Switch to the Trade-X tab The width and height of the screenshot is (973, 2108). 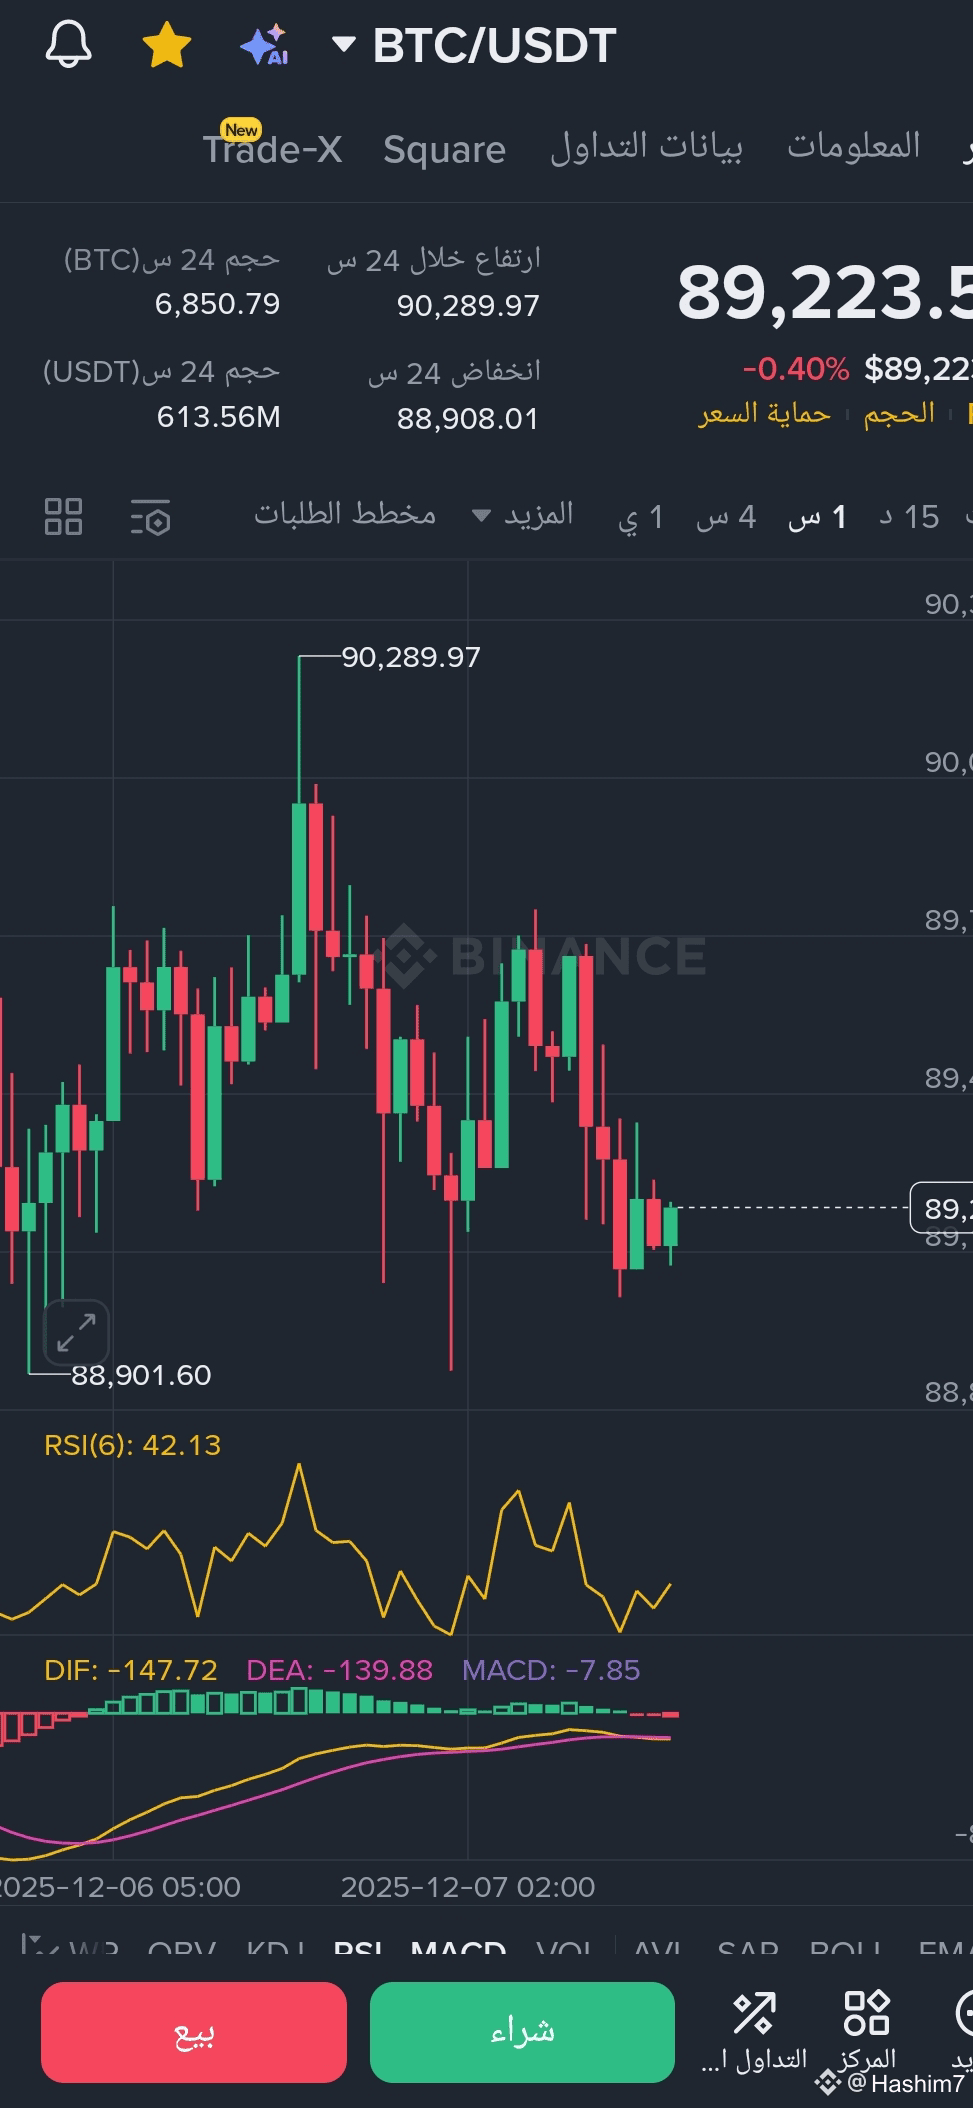click(272, 148)
